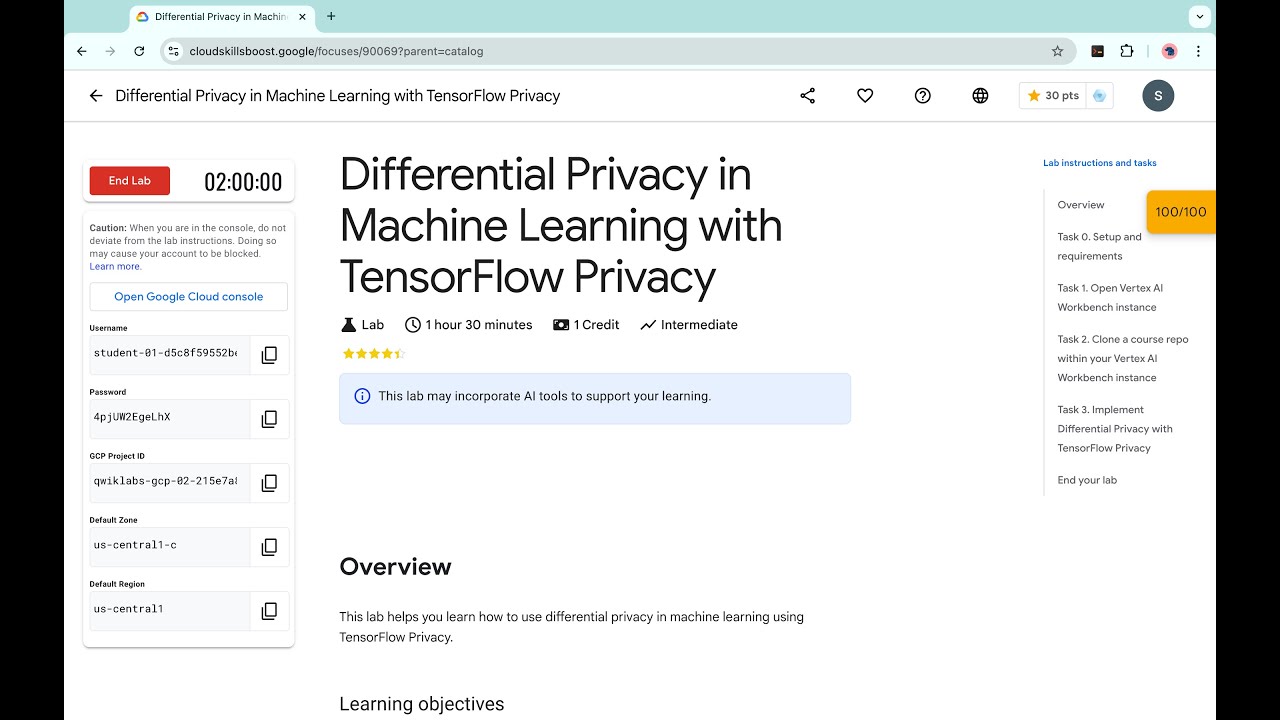
Task: Favorite the lab with the heart icon
Action: point(865,96)
